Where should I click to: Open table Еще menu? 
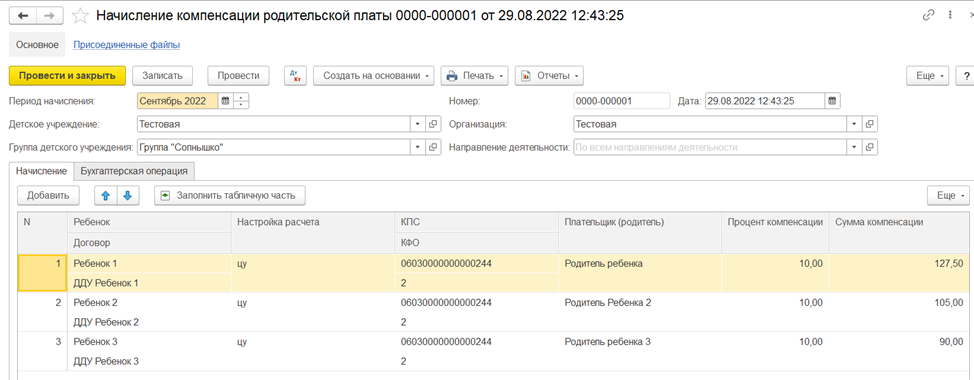pos(948,196)
